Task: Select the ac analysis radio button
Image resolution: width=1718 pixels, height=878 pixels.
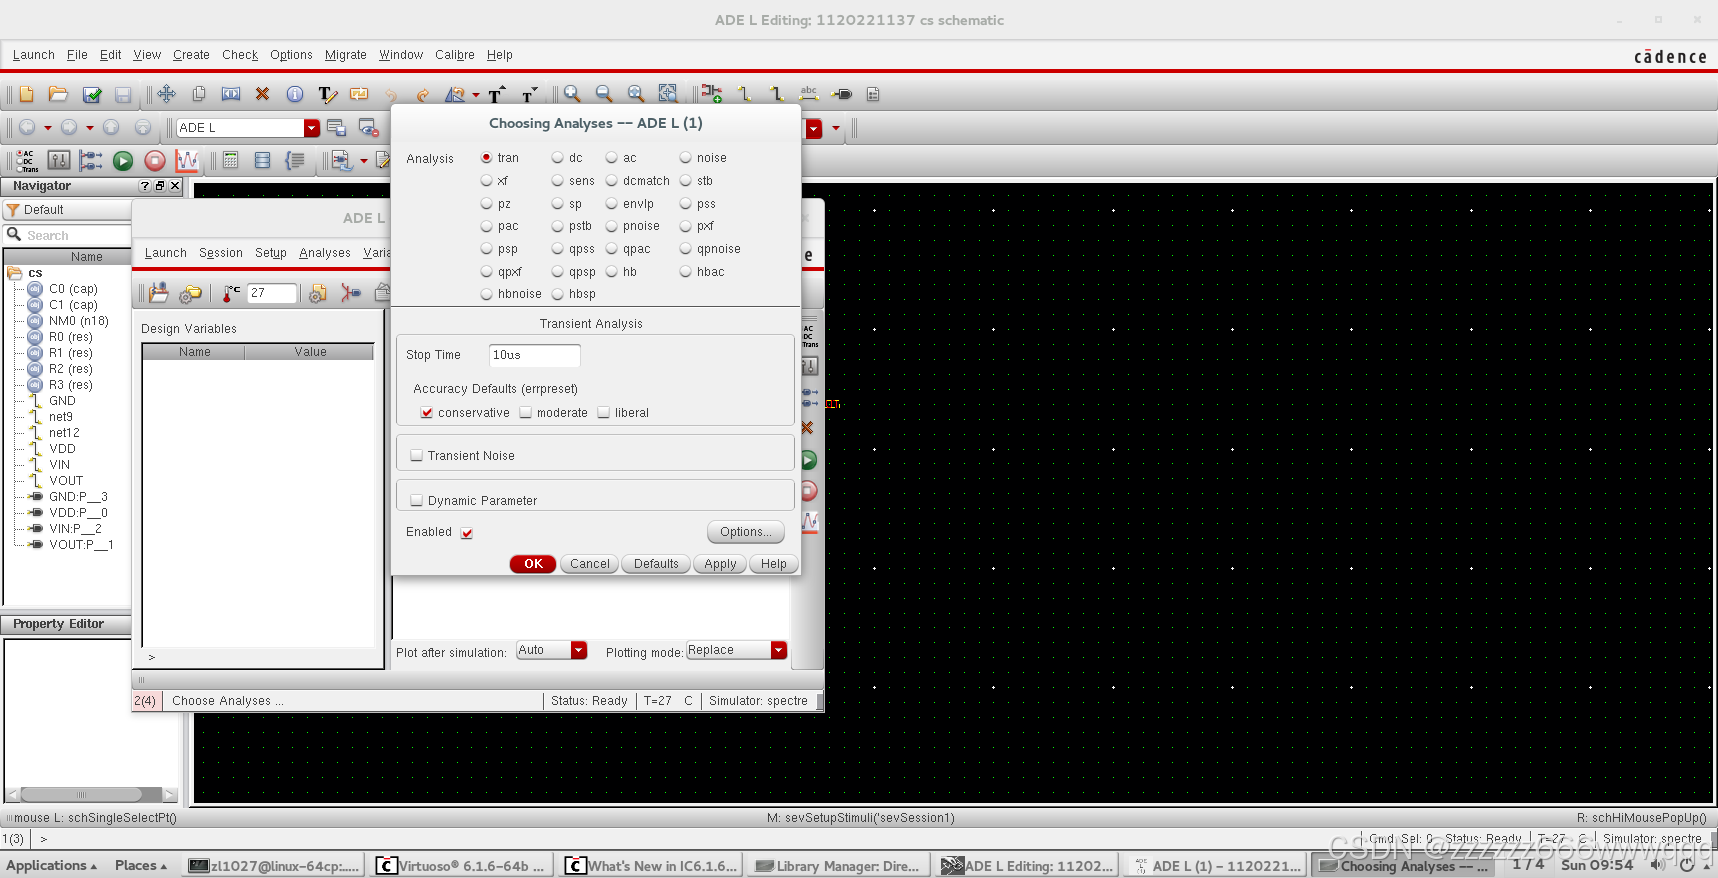Action: point(611,158)
